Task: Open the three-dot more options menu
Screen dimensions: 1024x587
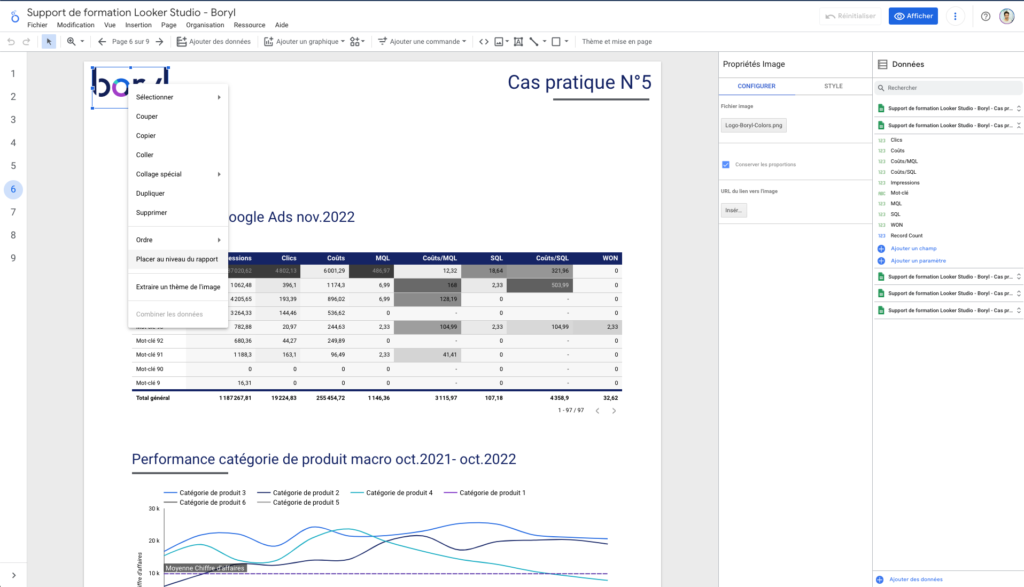Action: click(955, 16)
